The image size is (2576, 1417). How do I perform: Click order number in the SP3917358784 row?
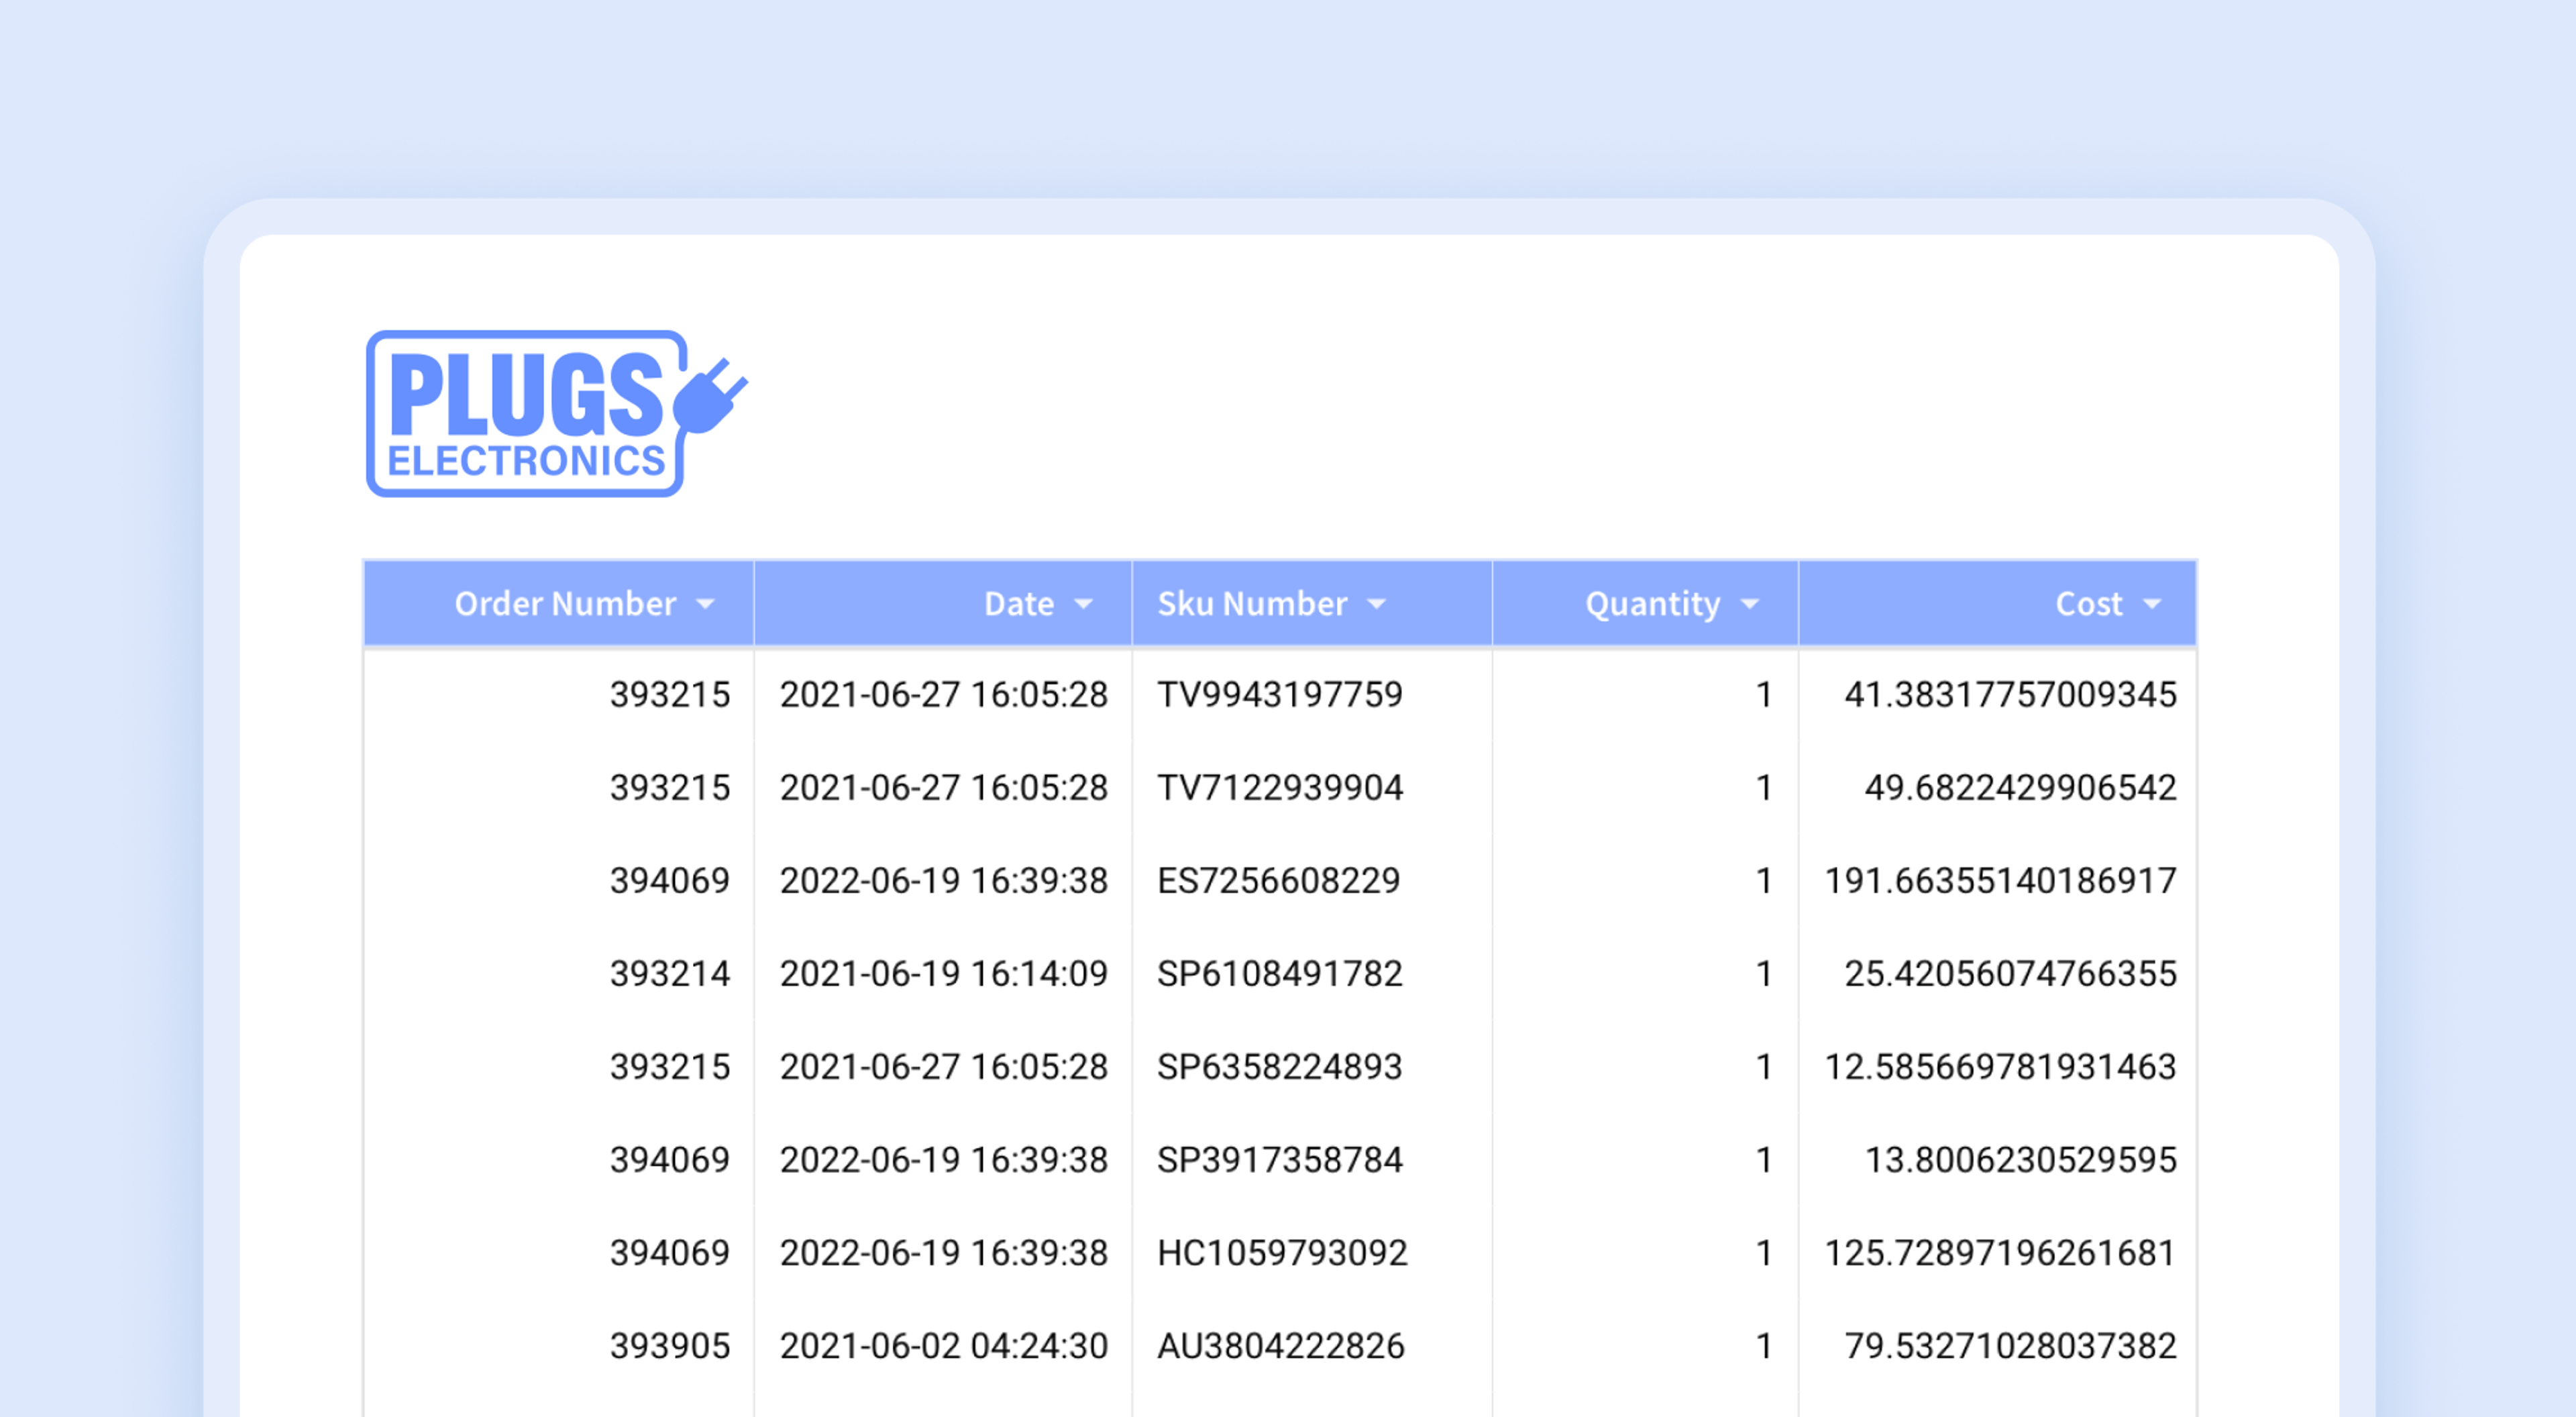pos(670,1159)
